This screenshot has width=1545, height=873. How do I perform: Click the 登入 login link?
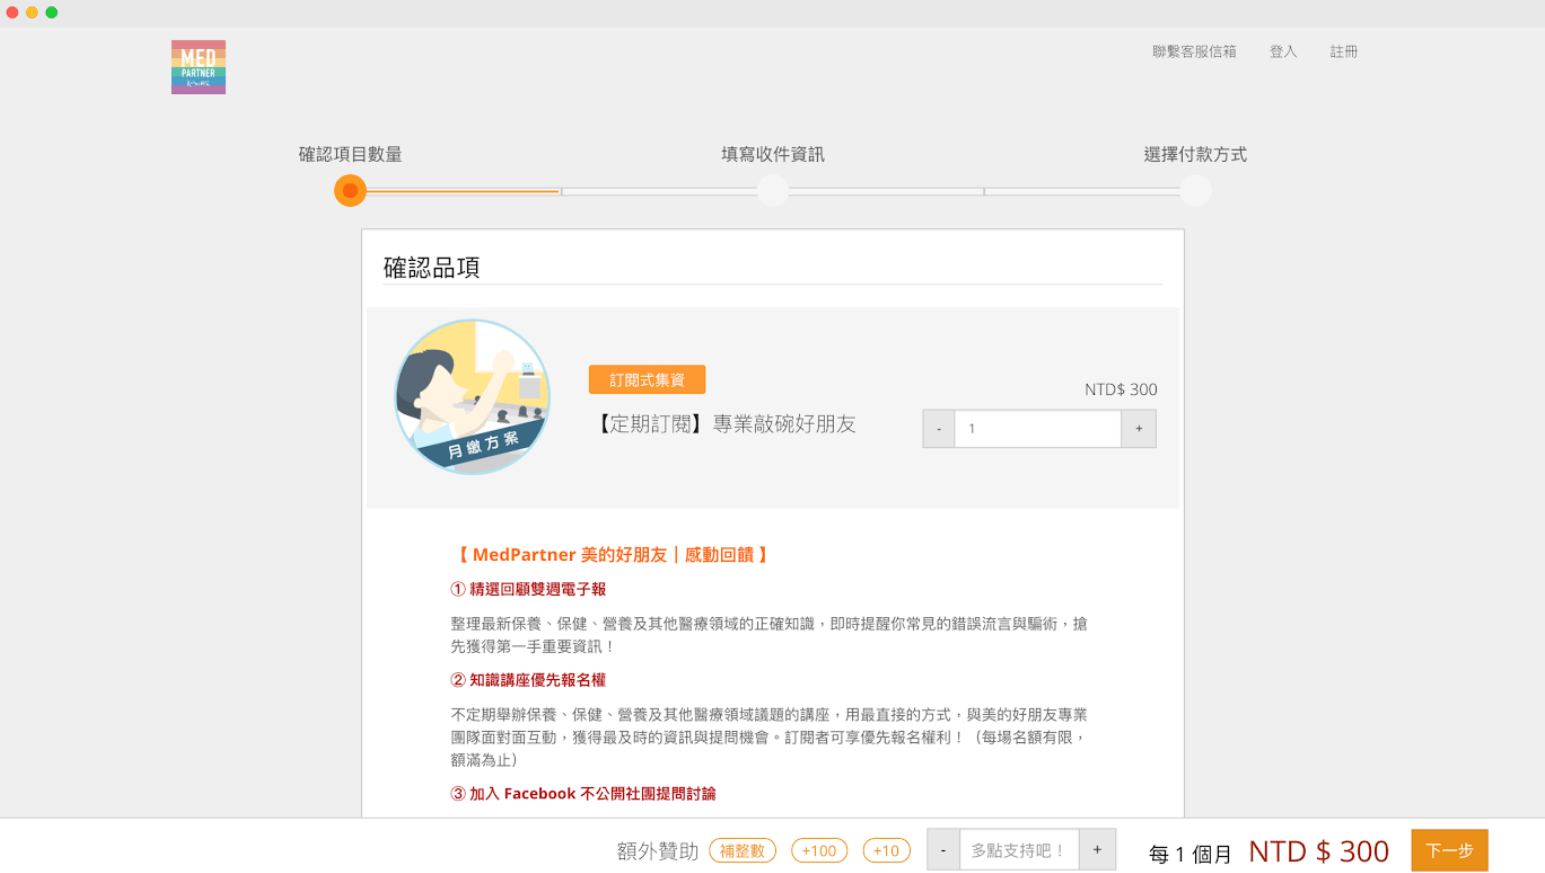click(x=1283, y=52)
